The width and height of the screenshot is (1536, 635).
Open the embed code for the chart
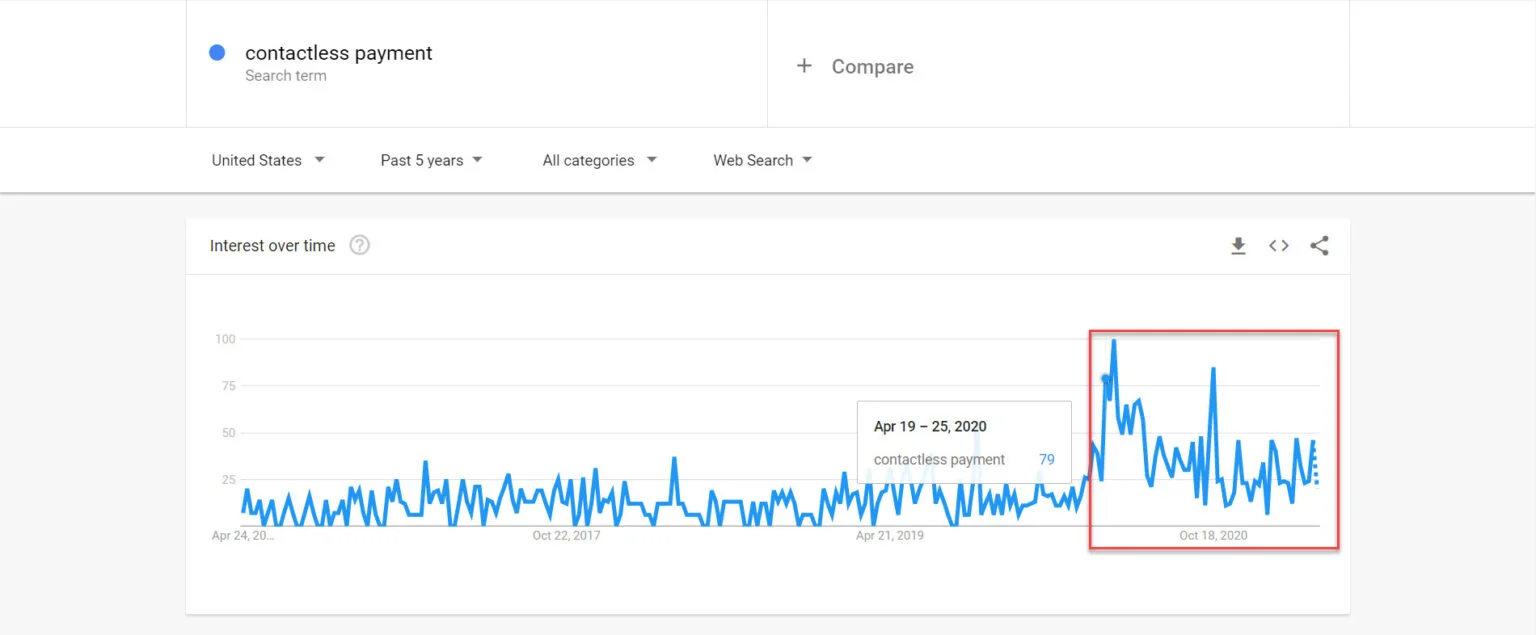(x=1278, y=245)
